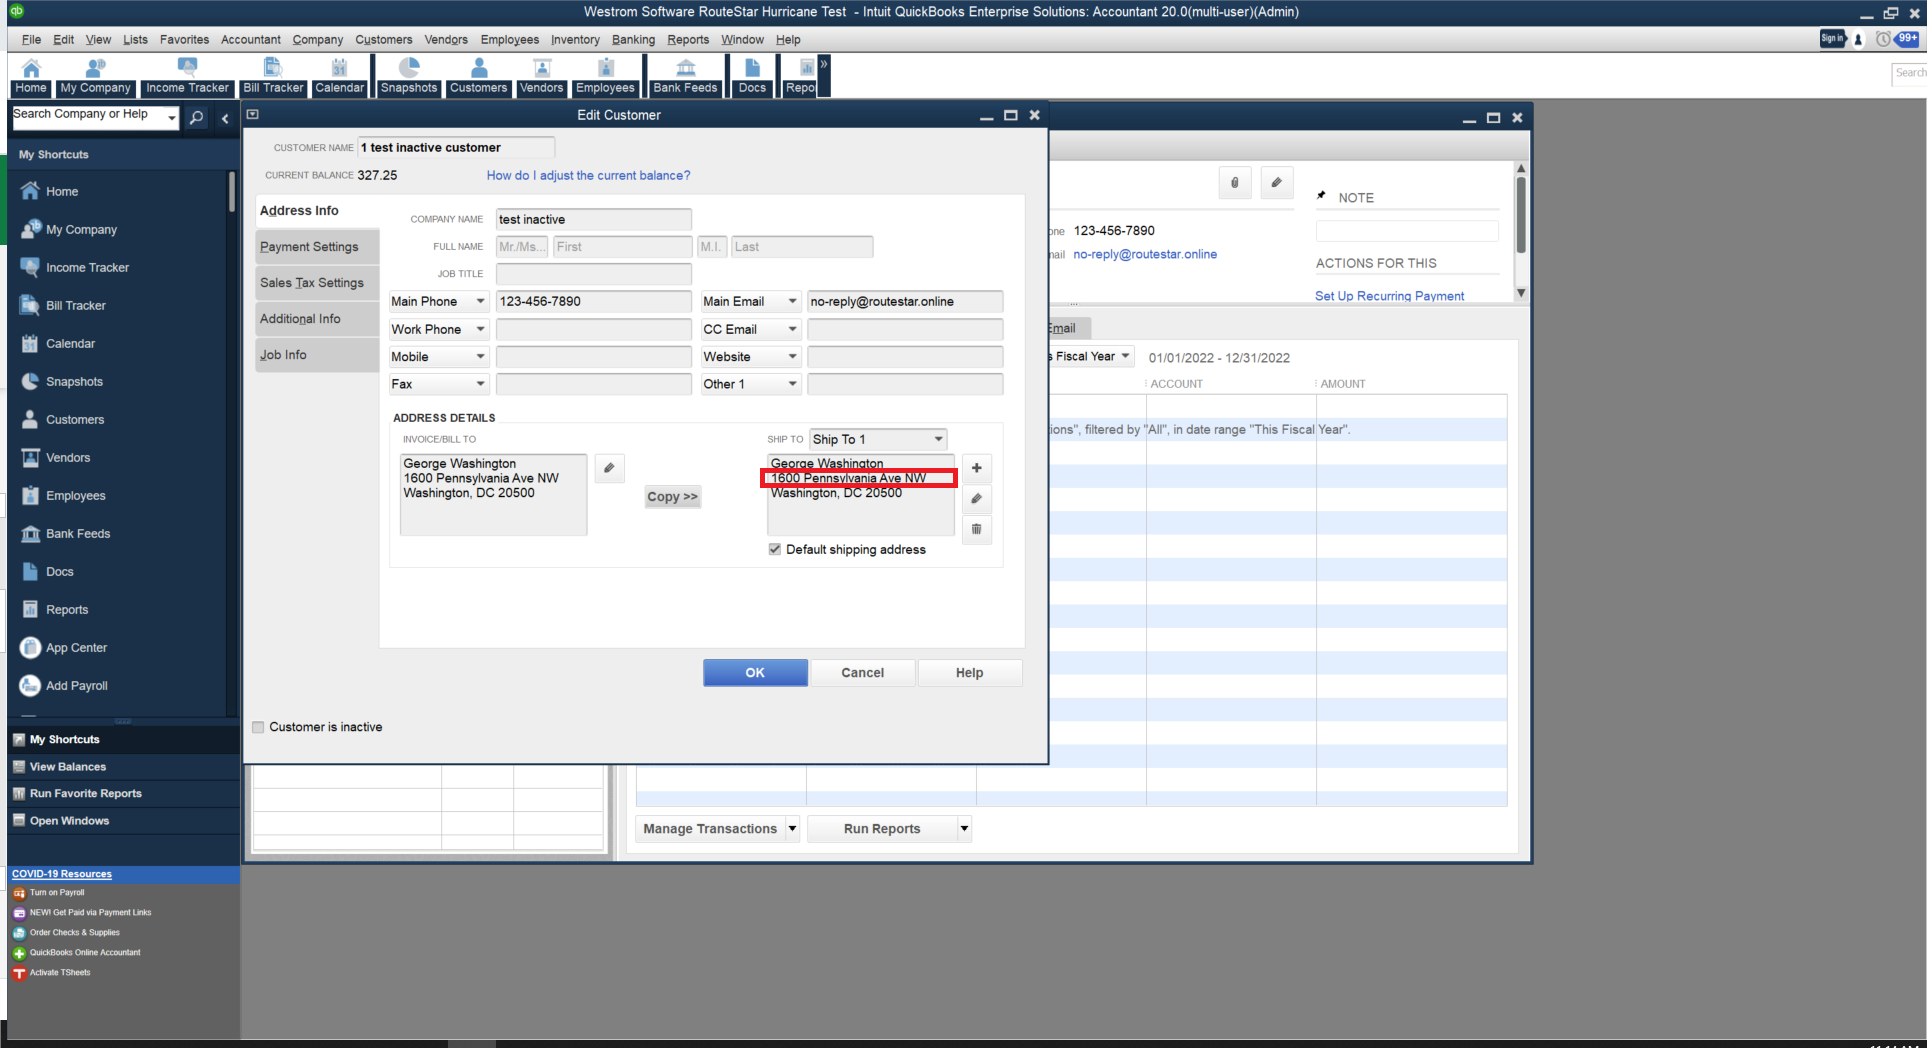
Task: Open Search Company or Help dropdown
Action: pos(172,119)
